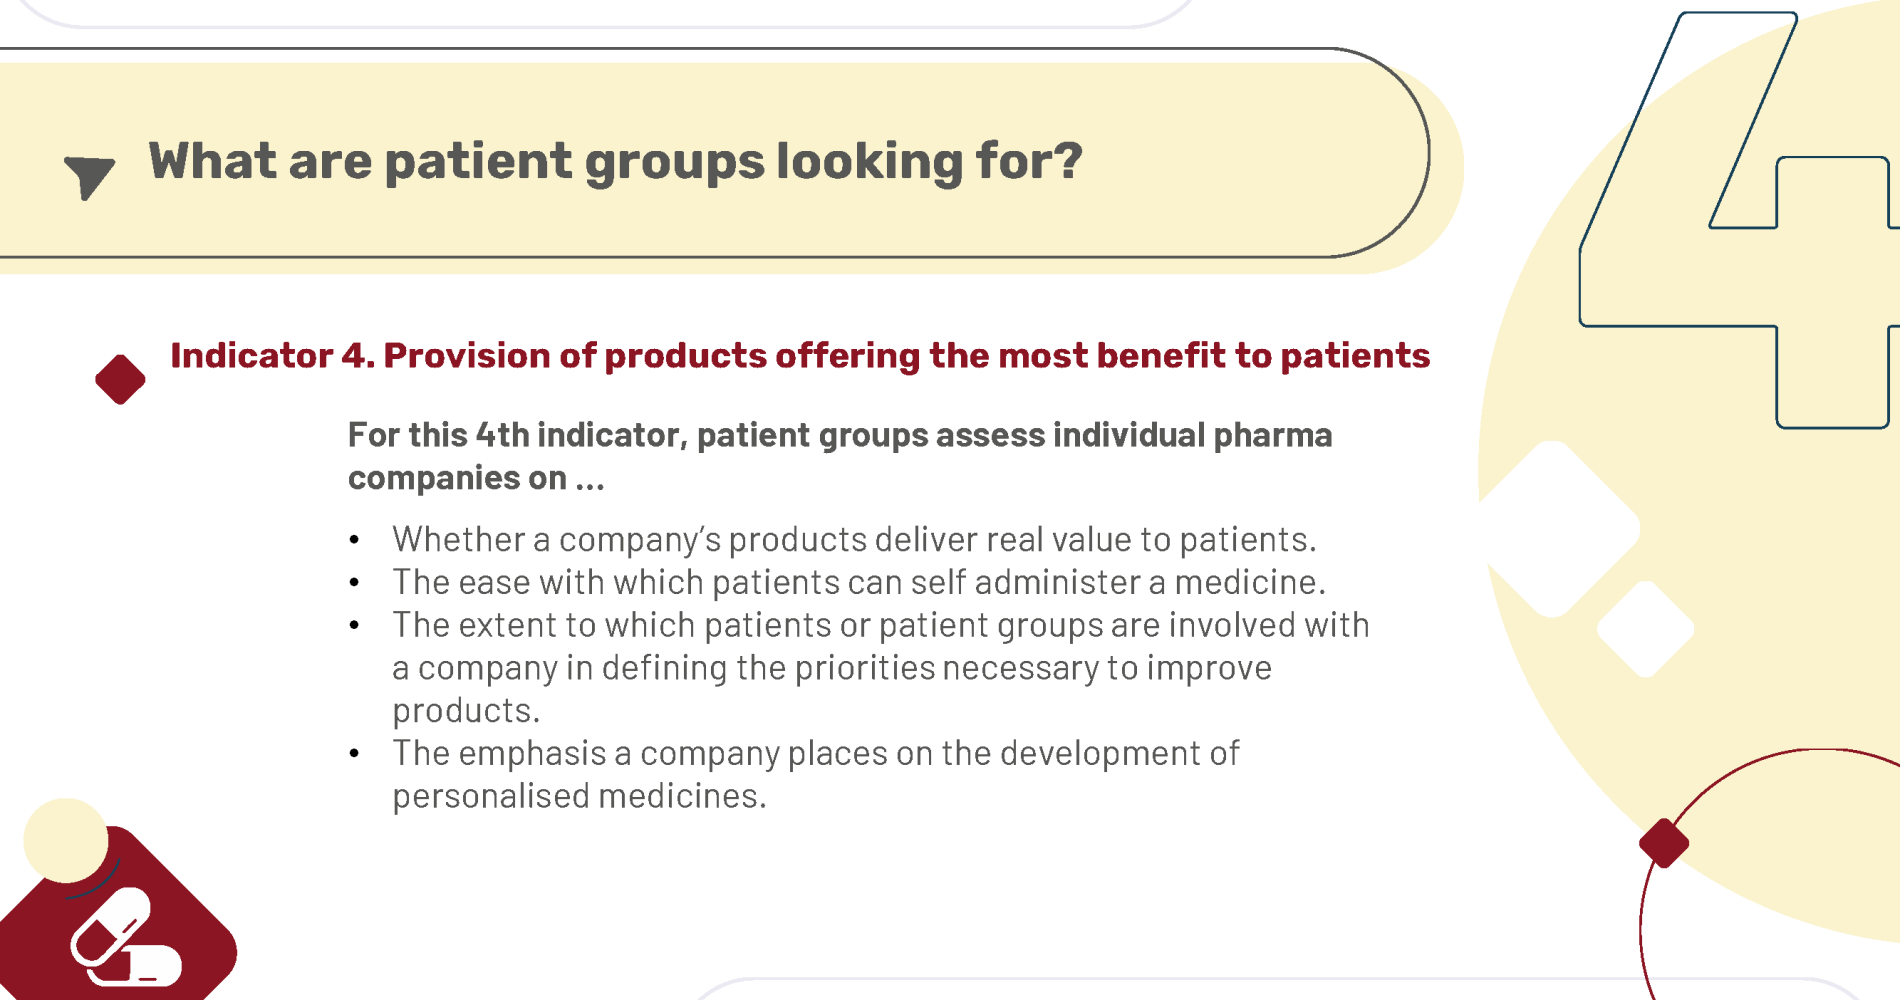
Task: Click the bullet about defining priorities to improve products
Action: [881, 667]
